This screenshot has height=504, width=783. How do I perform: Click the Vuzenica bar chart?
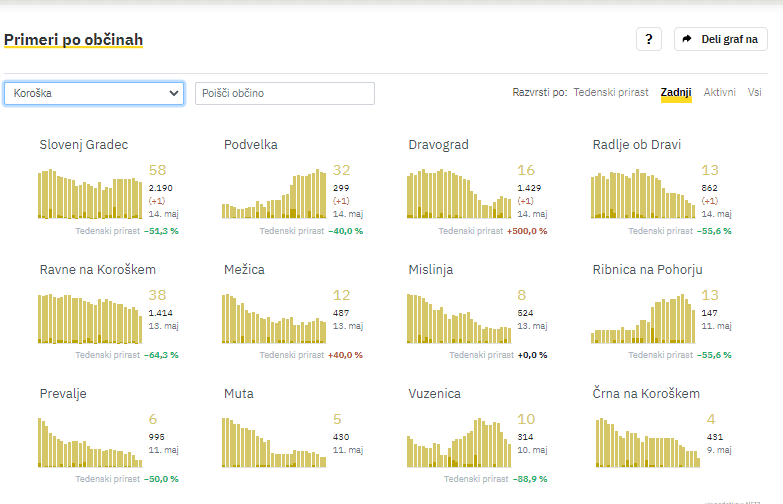click(459, 442)
